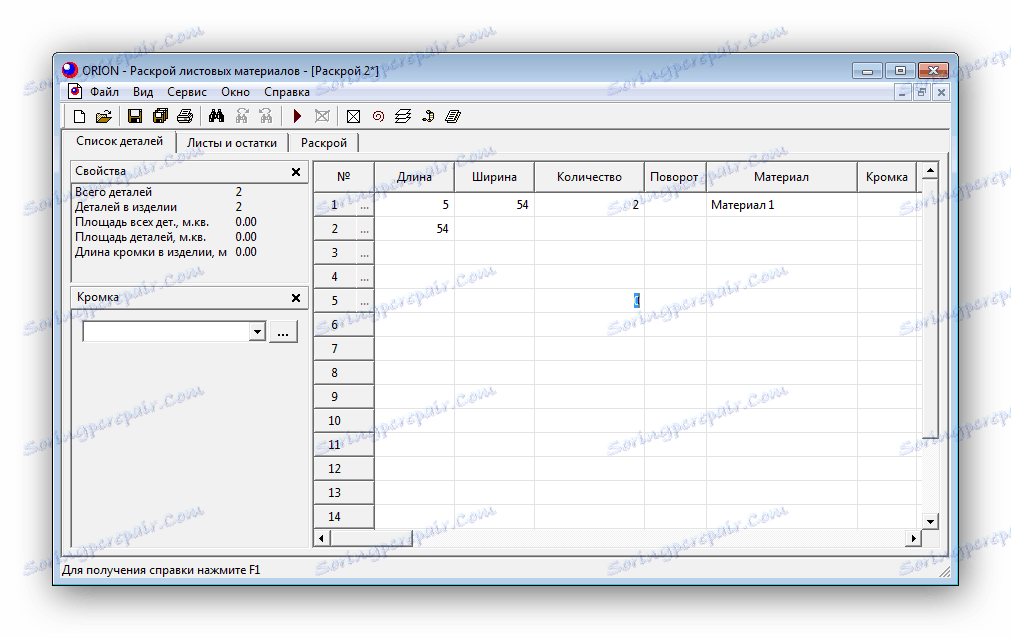Switch to the Раскрой tab
The width and height of the screenshot is (1011, 638).
click(324, 143)
